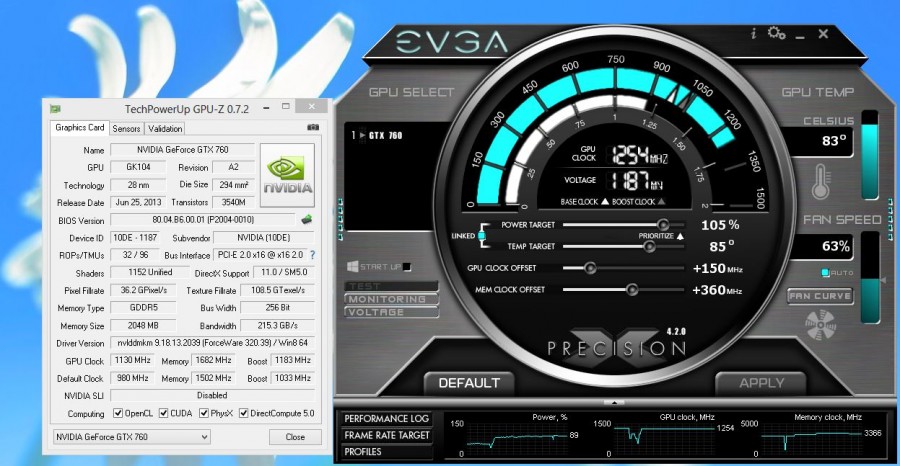Toggle the Start Up checkbox
Viewport: 900px width, 466px height.
[x=407, y=267]
